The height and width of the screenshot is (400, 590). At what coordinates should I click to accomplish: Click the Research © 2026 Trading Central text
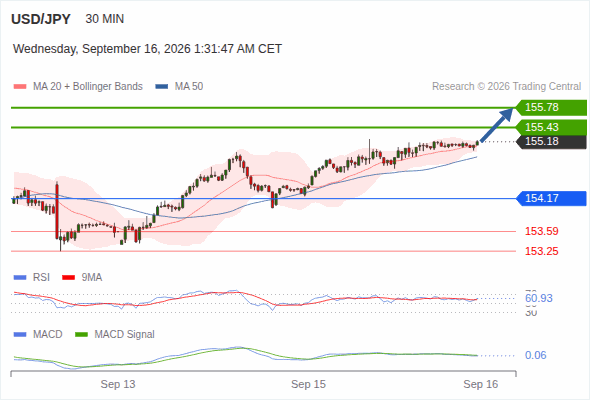506,87
